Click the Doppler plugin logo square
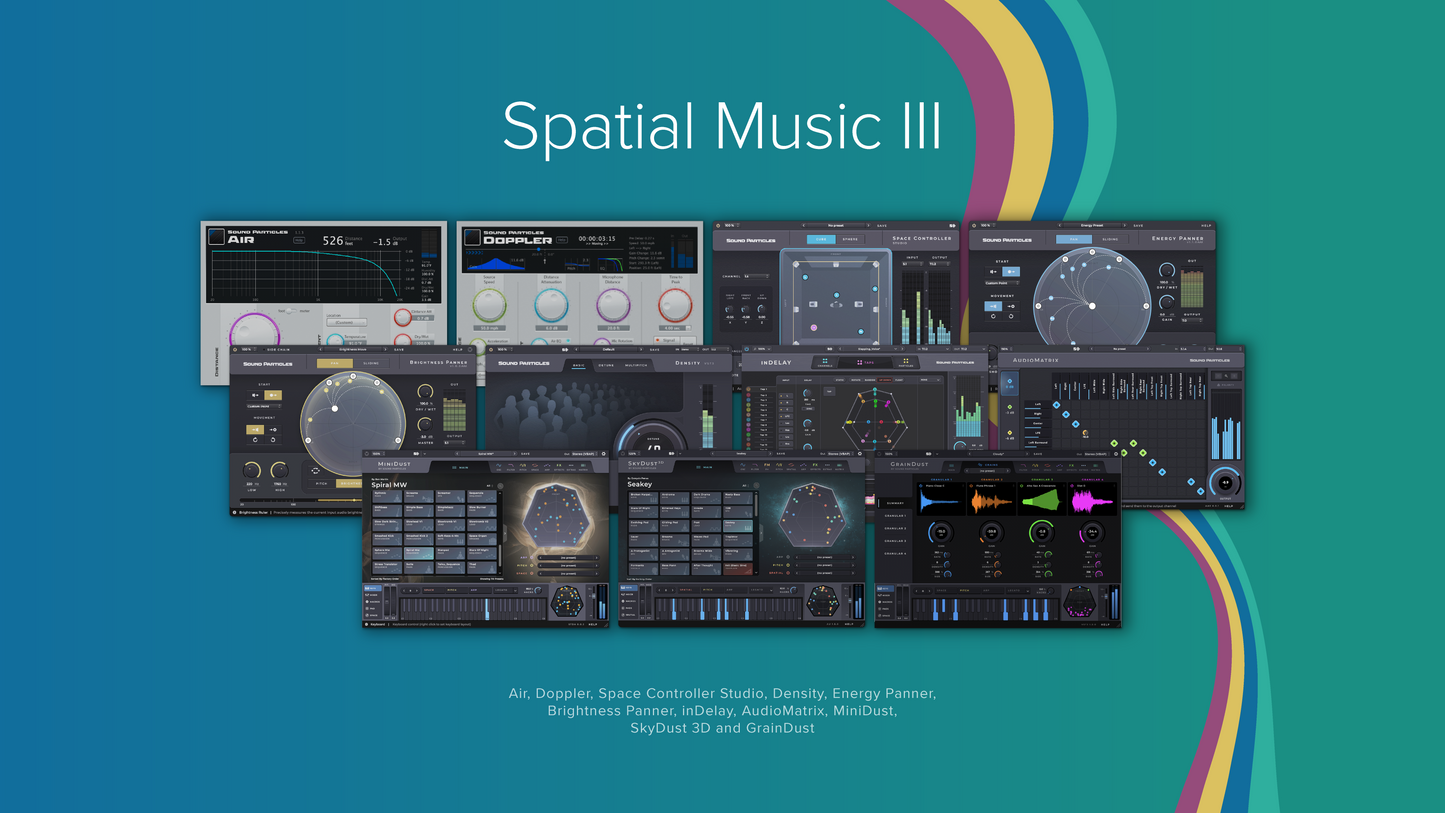The height and width of the screenshot is (813, 1445). point(472,237)
